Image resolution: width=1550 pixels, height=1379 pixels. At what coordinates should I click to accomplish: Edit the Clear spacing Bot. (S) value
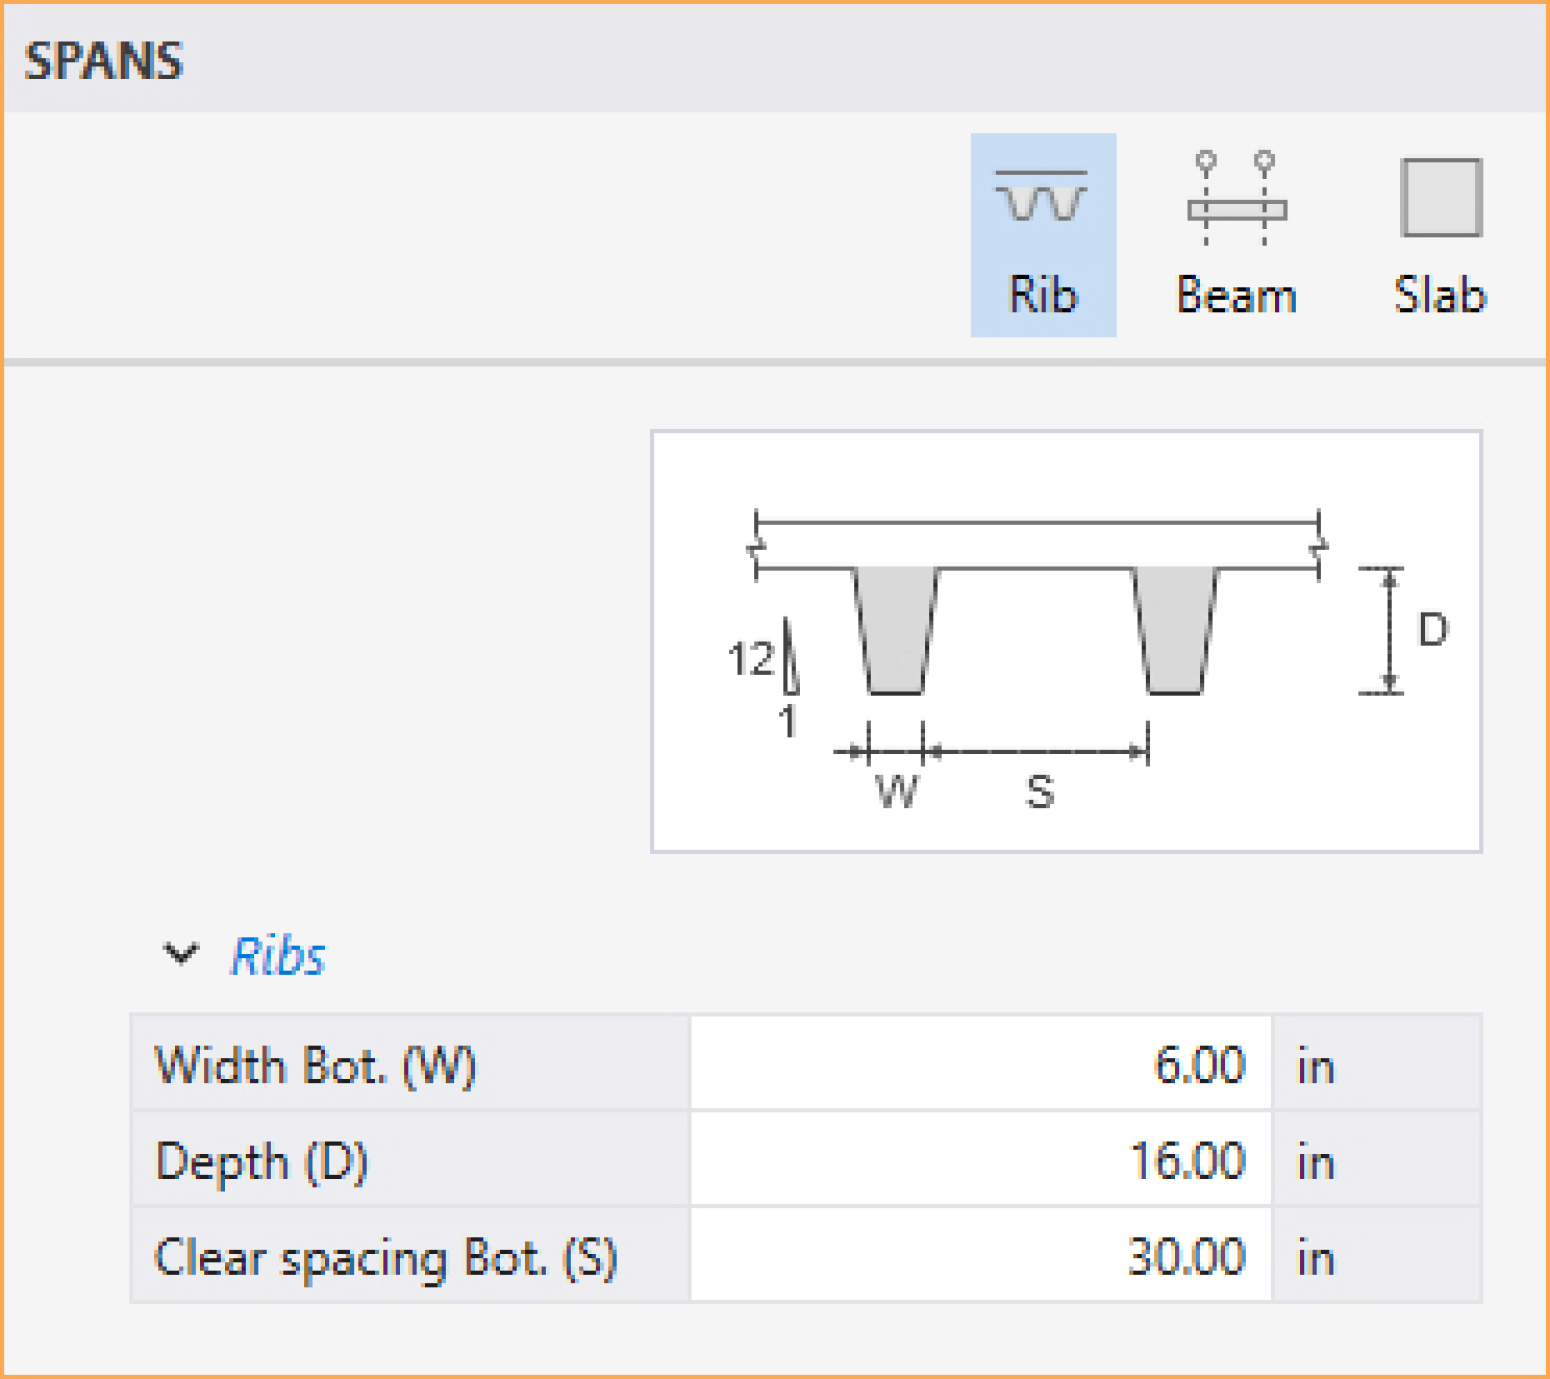[x=980, y=1256]
